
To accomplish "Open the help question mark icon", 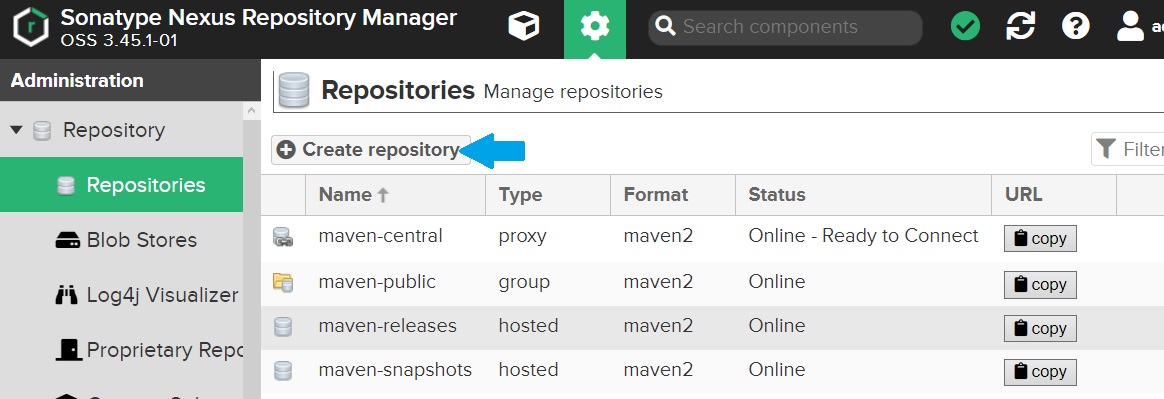I will click(x=1075, y=27).
